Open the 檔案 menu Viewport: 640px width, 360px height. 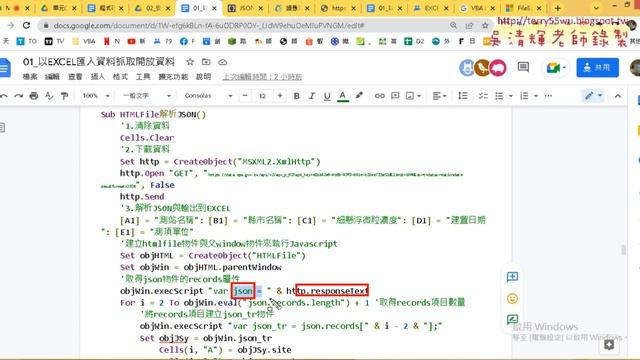(30, 77)
